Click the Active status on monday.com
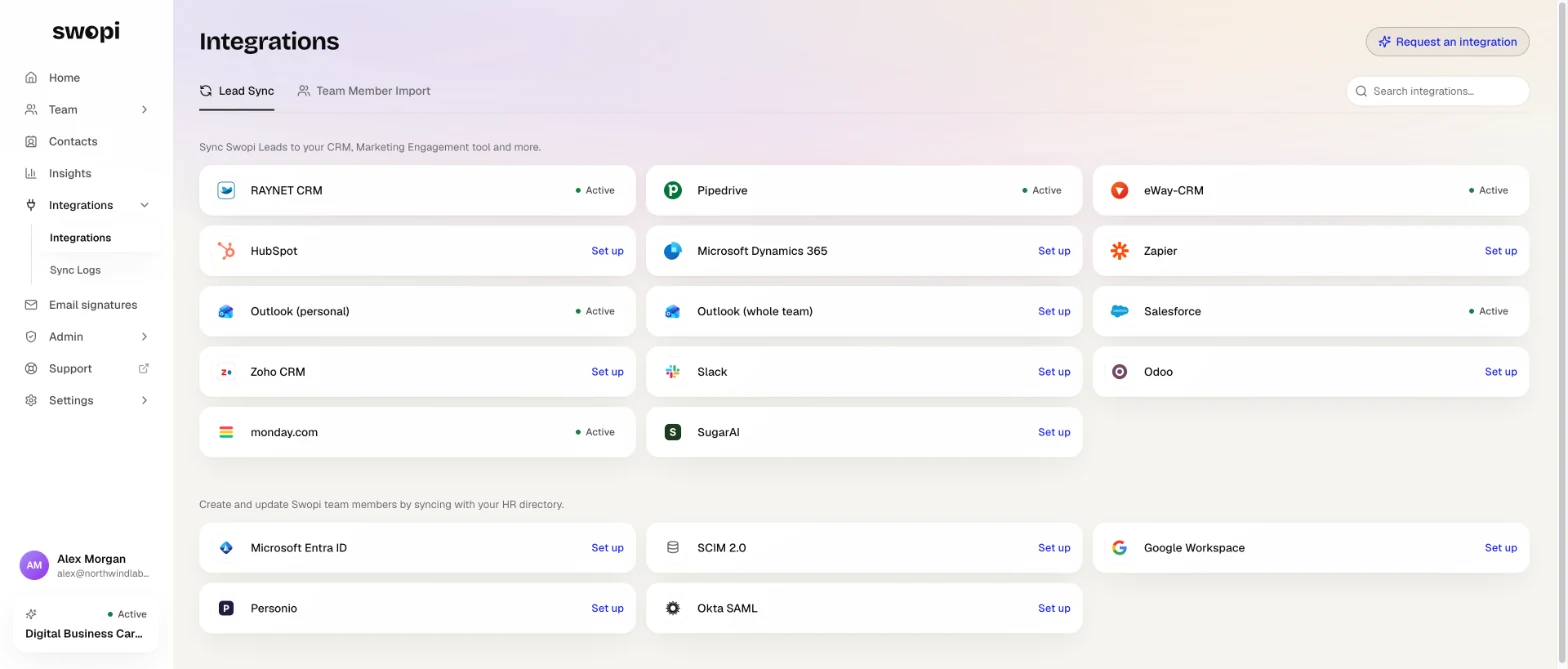 (x=595, y=432)
